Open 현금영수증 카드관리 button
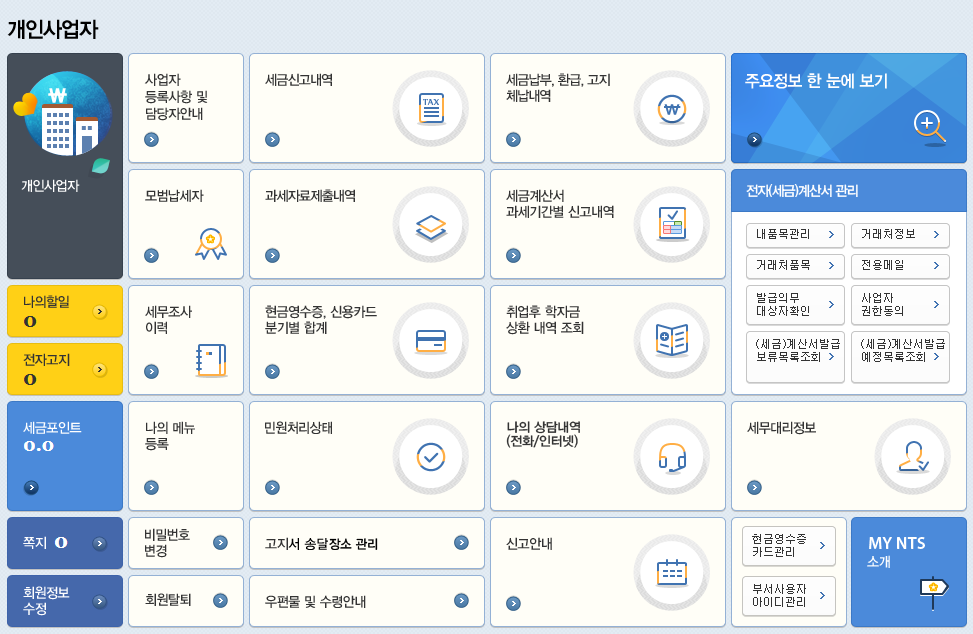The image size is (973, 634). [x=789, y=545]
